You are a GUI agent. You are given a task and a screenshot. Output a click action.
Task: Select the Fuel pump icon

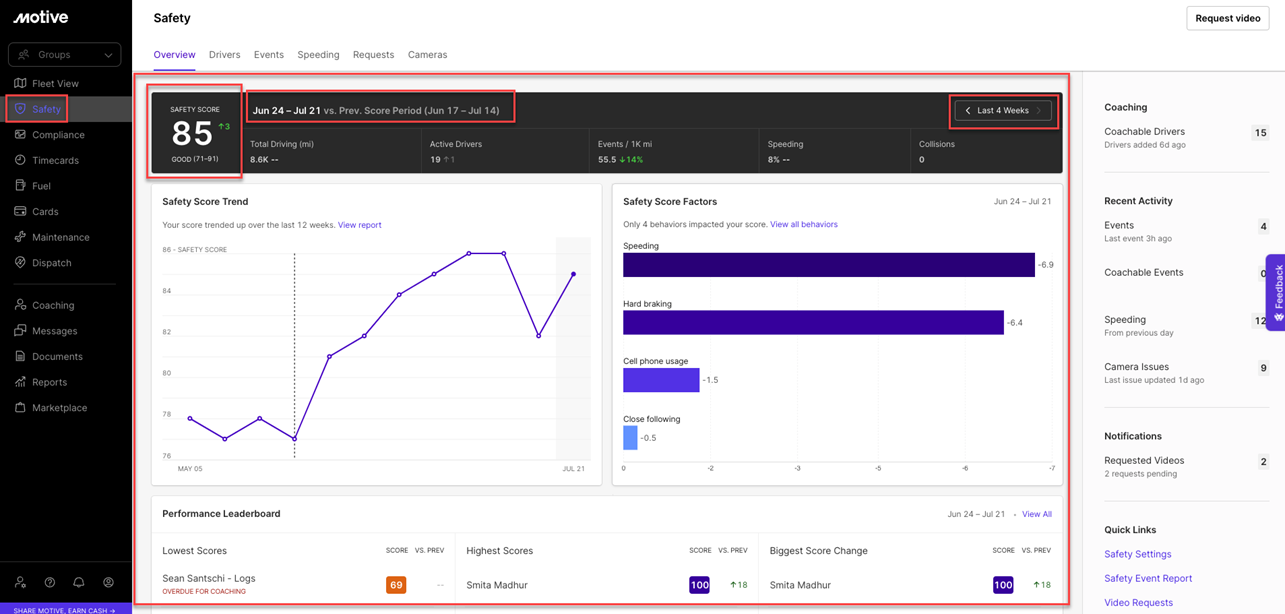(x=20, y=185)
